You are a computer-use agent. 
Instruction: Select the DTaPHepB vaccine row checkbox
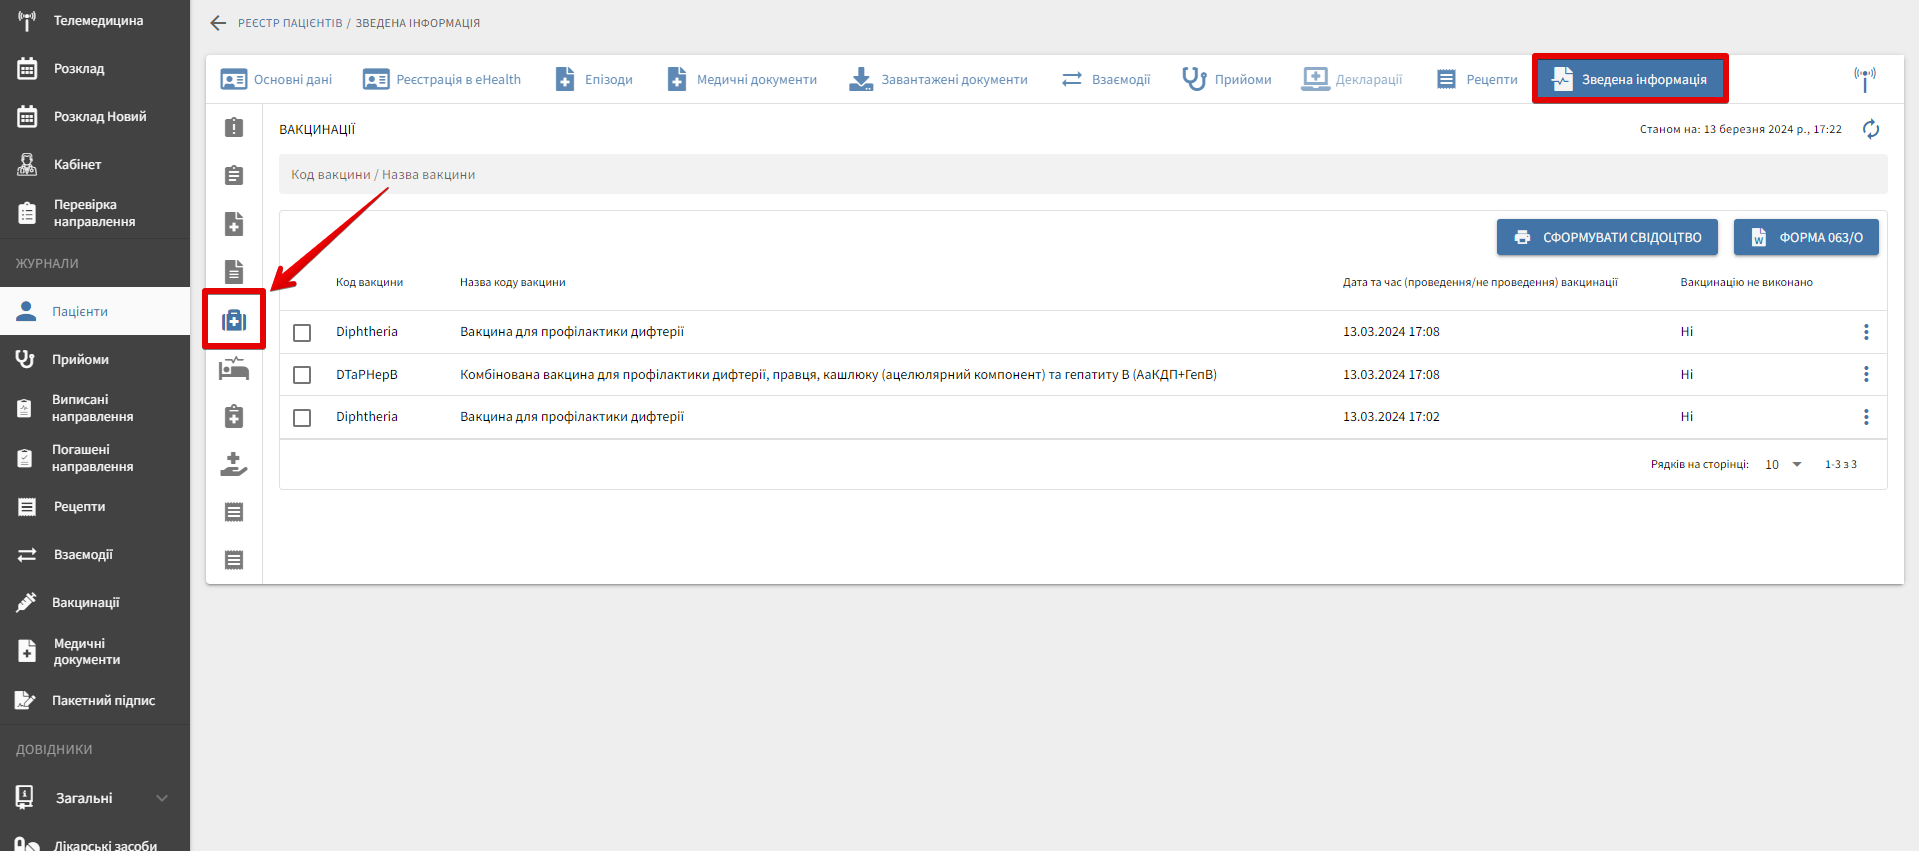pos(302,375)
